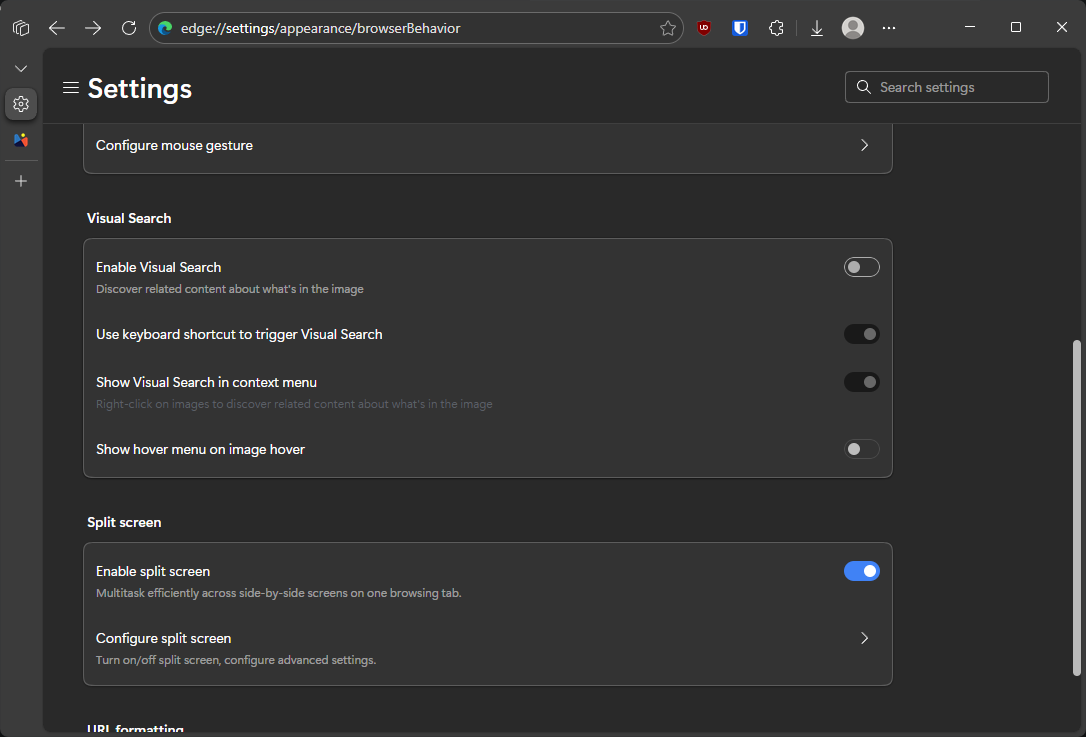Click the uBlock Origin extension icon
This screenshot has width=1086, height=737.
(704, 28)
